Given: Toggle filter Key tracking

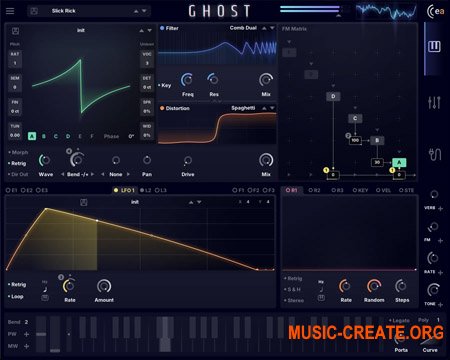Looking at the screenshot, I should click(165, 85).
